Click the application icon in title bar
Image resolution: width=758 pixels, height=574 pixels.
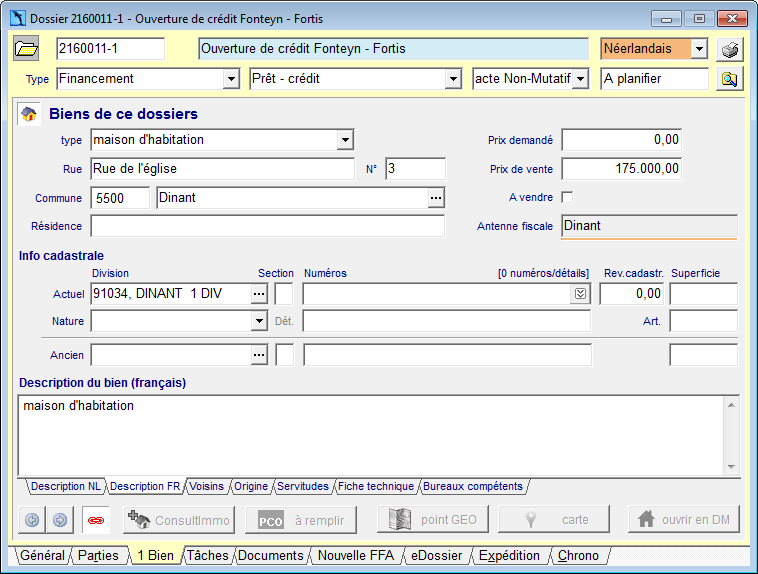[x=18, y=18]
